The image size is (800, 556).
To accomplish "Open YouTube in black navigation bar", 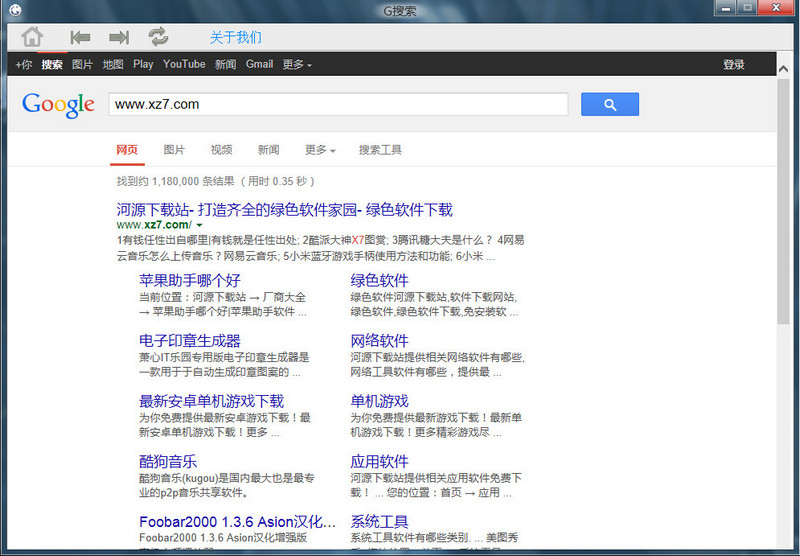I will pos(184,64).
